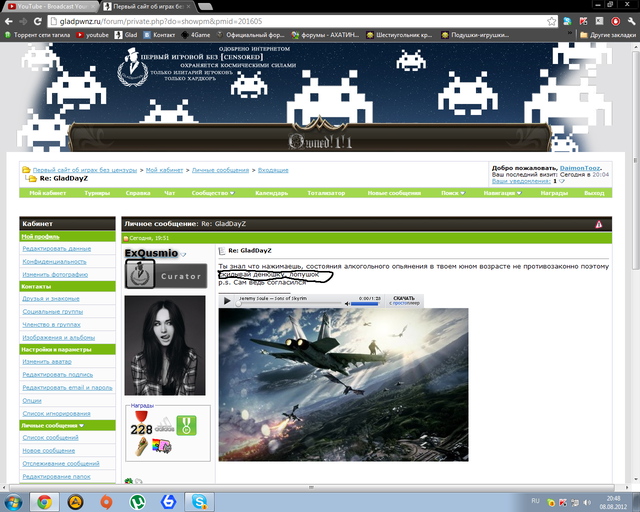Click Личные сообщения breadcrumb link
The width and height of the screenshot is (640, 512).
coord(220,170)
